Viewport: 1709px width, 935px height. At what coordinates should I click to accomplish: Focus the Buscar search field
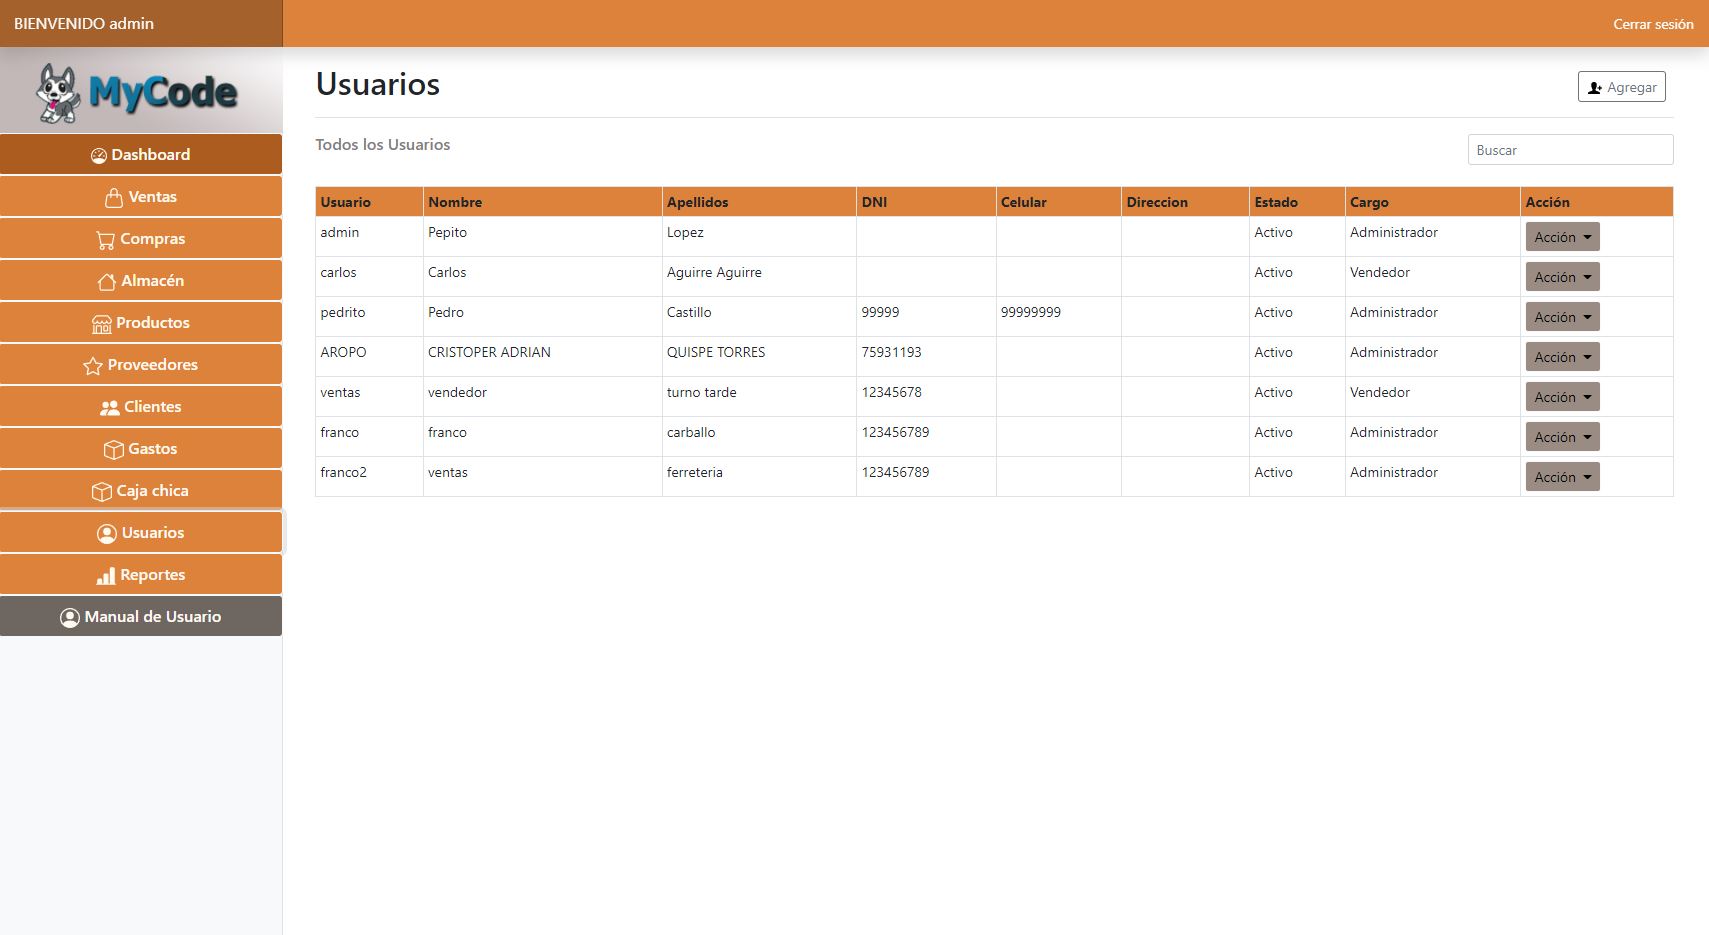(1569, 150)
